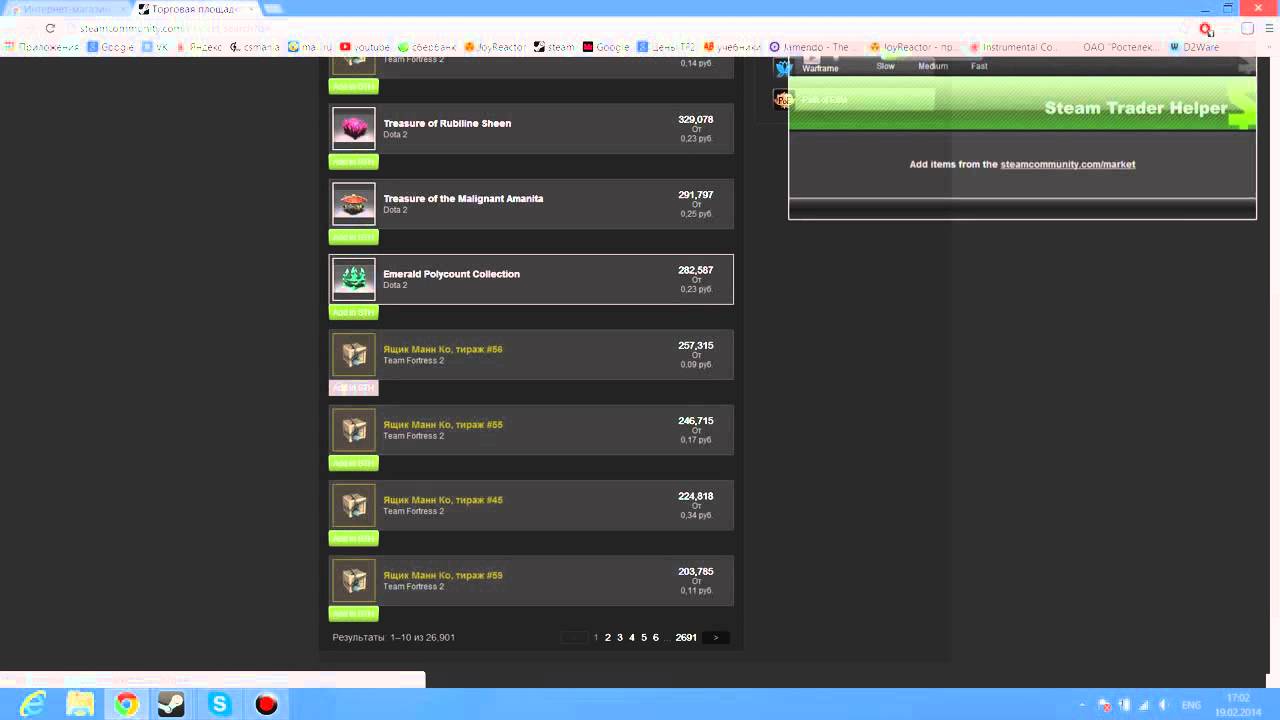Click the Path of Exile game icon
This screenshot has height=720, width=1280.
[x=784, y=99]
